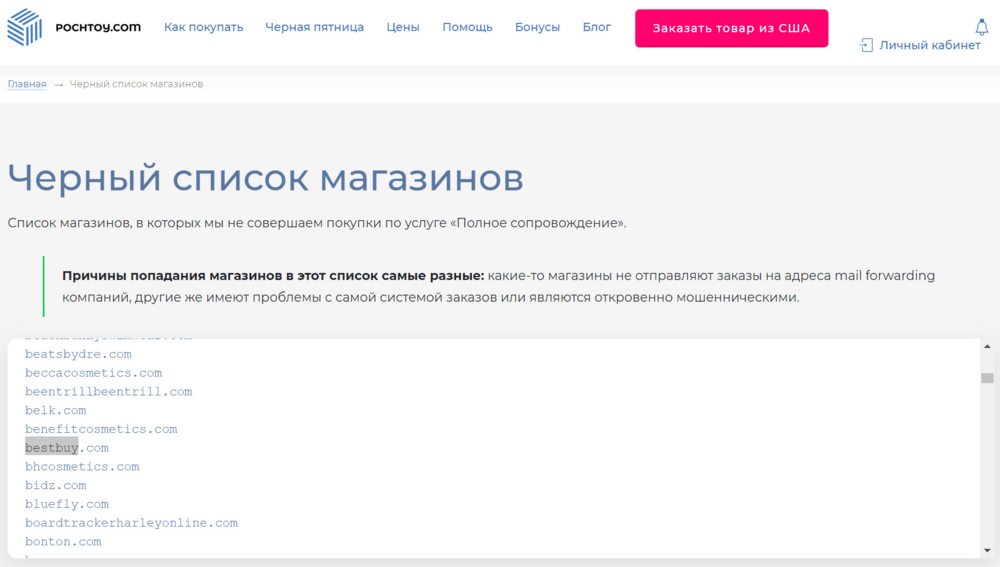Open Личный кабинет link
This screenshot has height=567, width=1000.
[x=930, y=45]
